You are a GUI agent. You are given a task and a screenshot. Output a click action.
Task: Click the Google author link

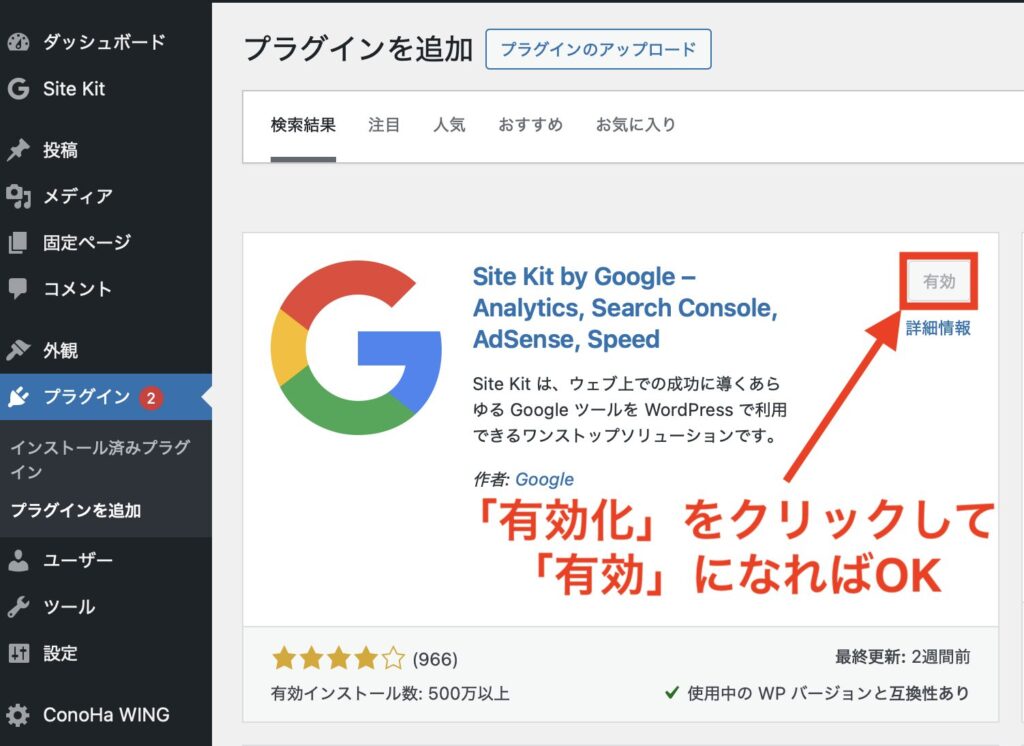point(544,479)
